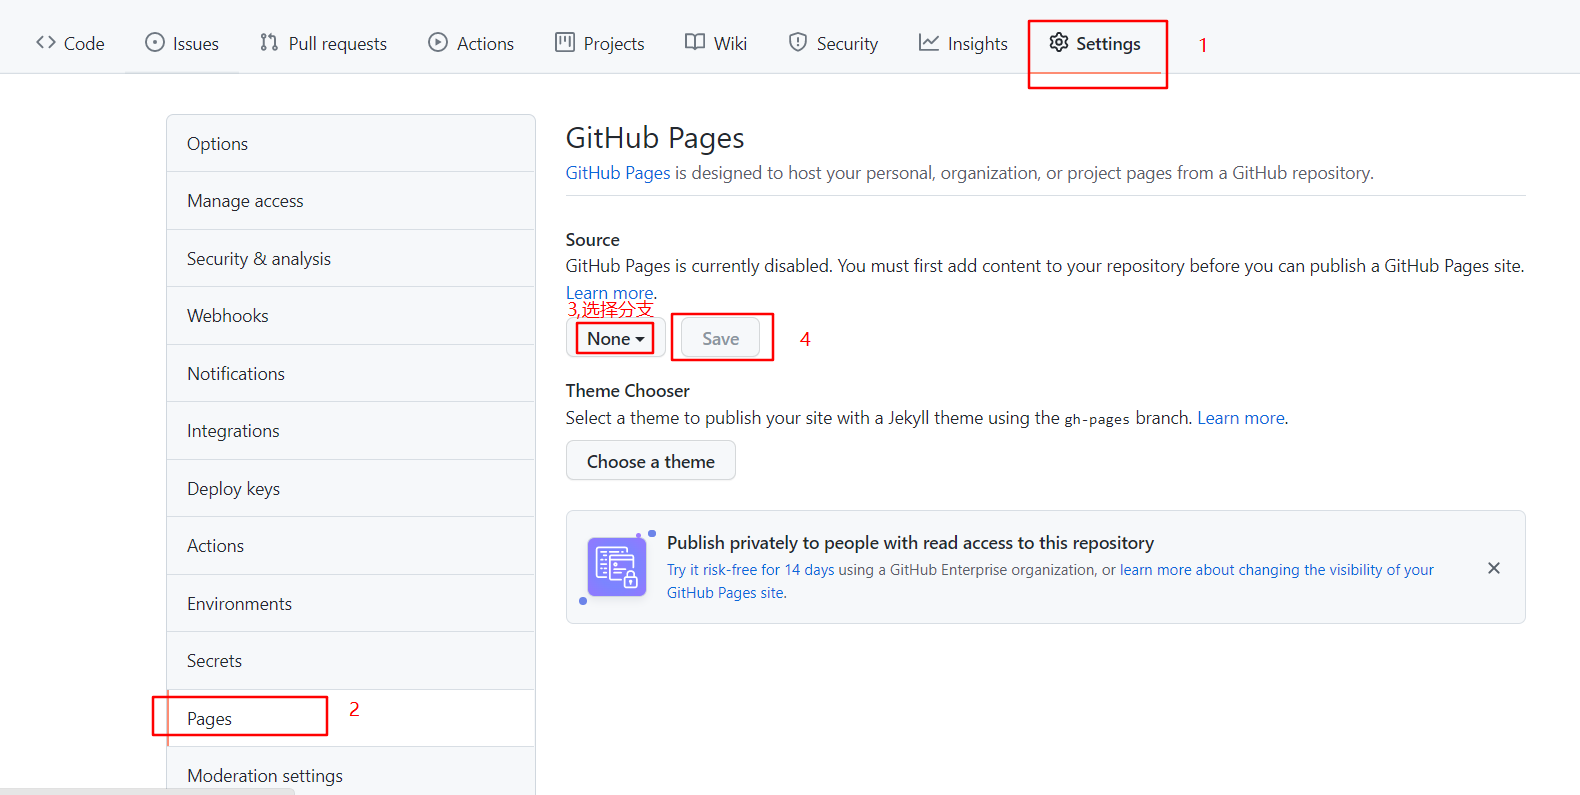
Task: Follow the Try it risk-free link
Action: [x=750, y=570]
